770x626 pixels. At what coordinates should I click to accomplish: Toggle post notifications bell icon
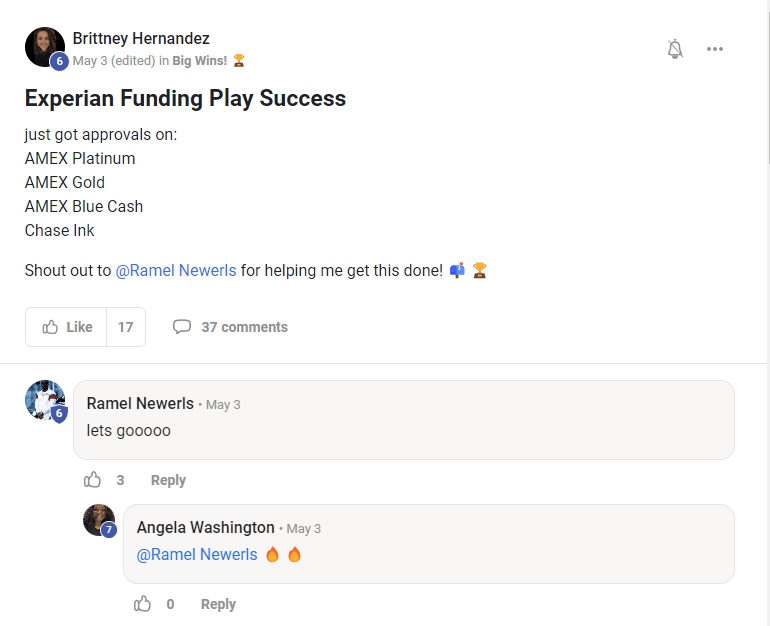(675, 49)
